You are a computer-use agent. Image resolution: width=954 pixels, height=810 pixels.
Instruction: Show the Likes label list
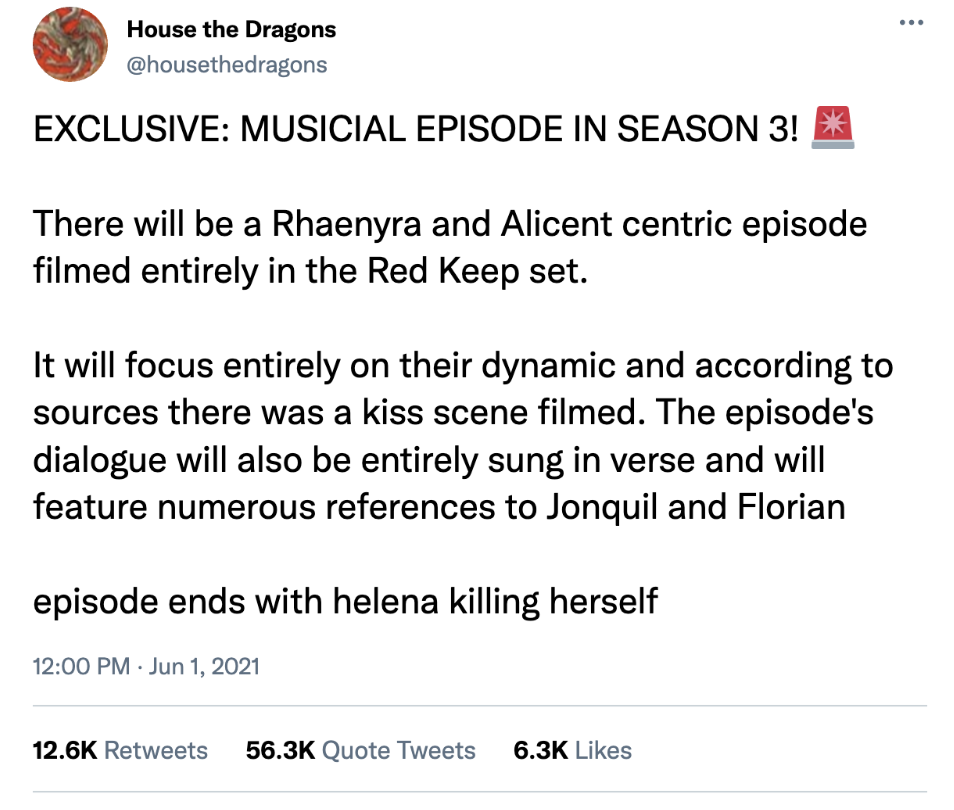(604, 750)
